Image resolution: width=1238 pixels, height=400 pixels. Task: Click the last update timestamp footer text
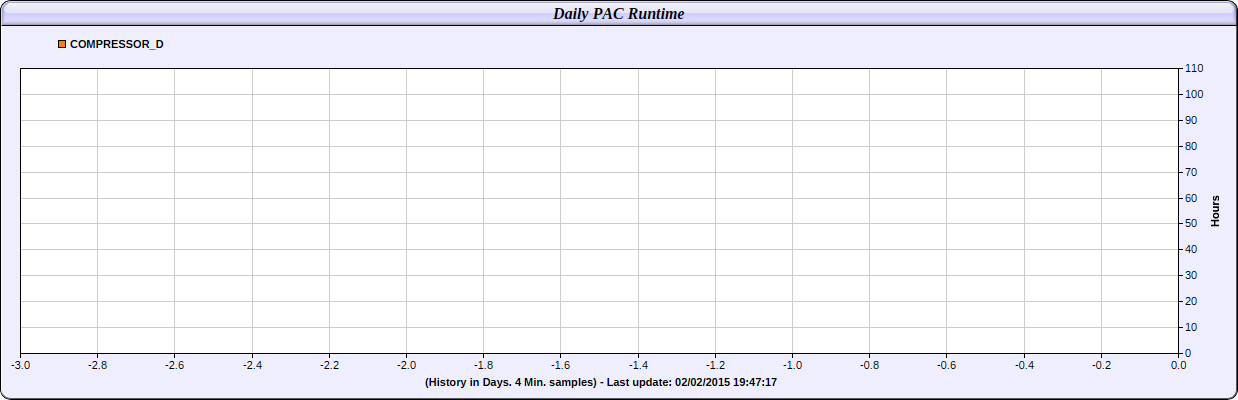pos(601,382)
